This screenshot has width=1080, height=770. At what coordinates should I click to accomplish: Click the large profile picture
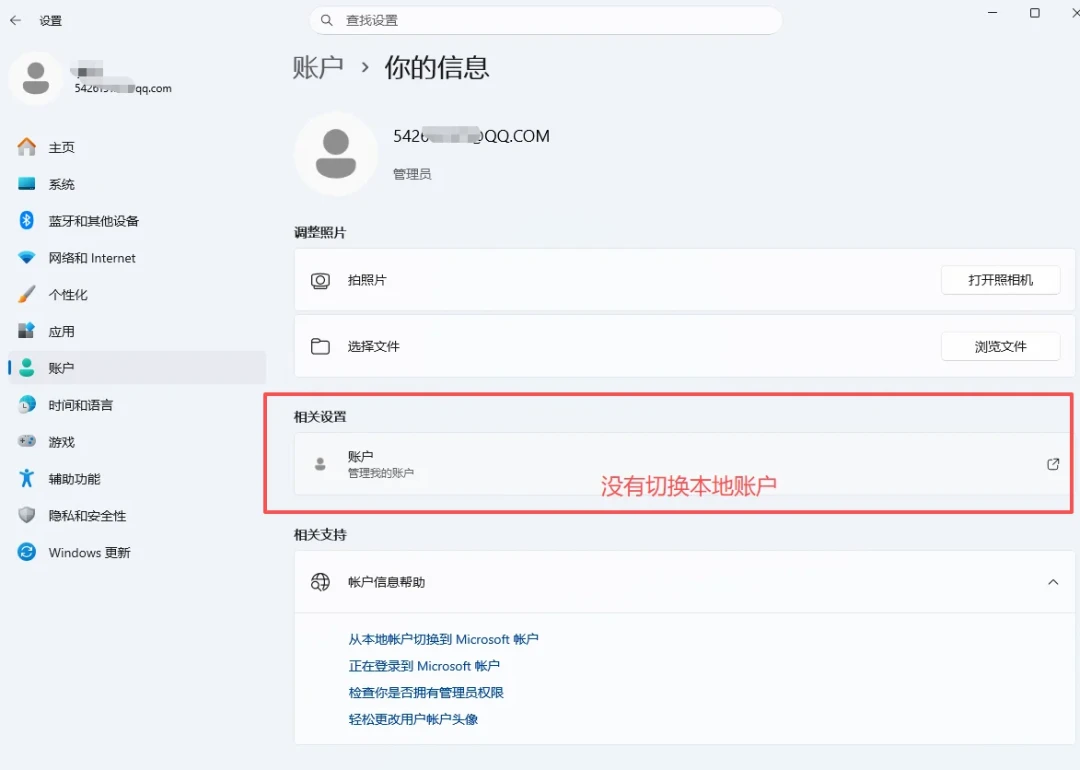[336, 154]
